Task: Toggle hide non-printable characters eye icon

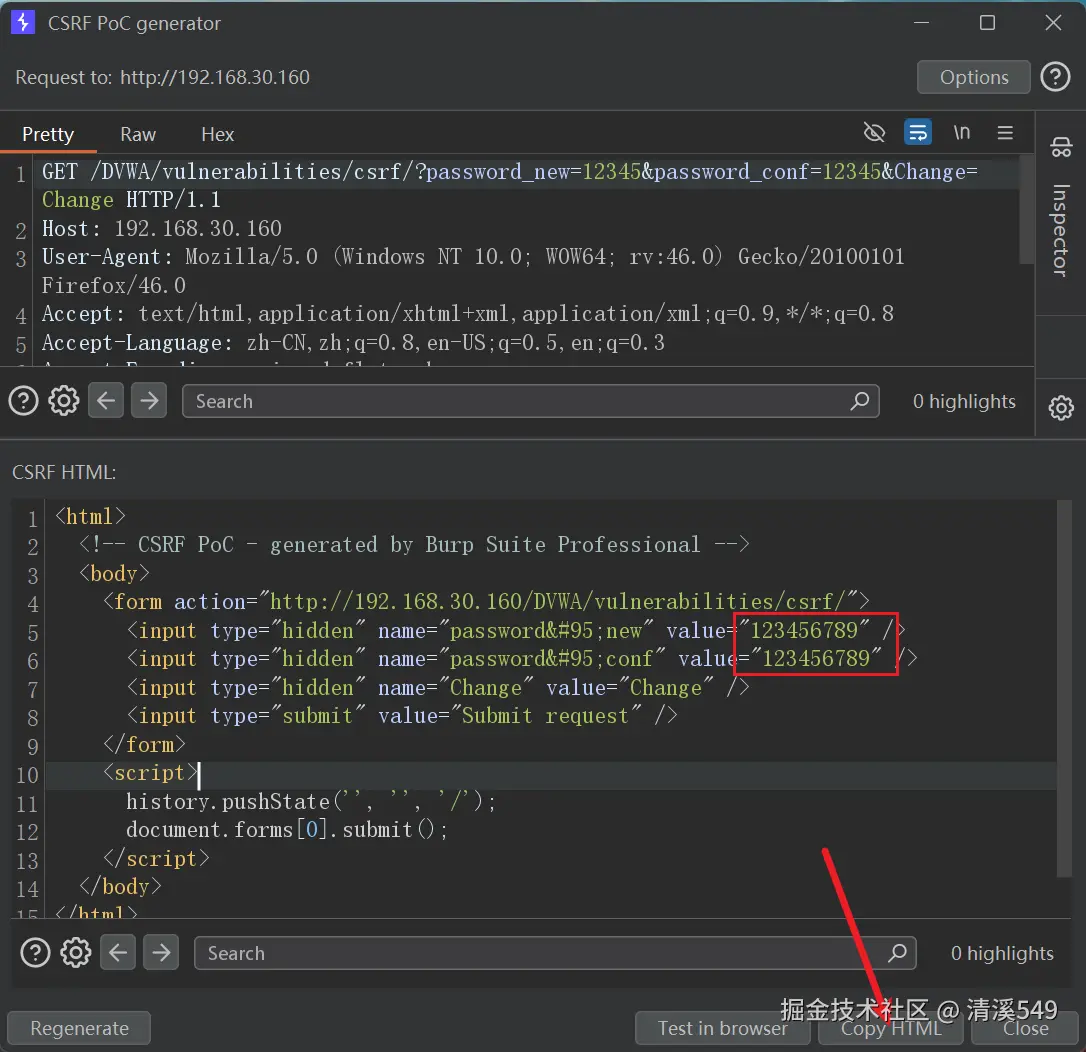Action: tap(874, 132)
